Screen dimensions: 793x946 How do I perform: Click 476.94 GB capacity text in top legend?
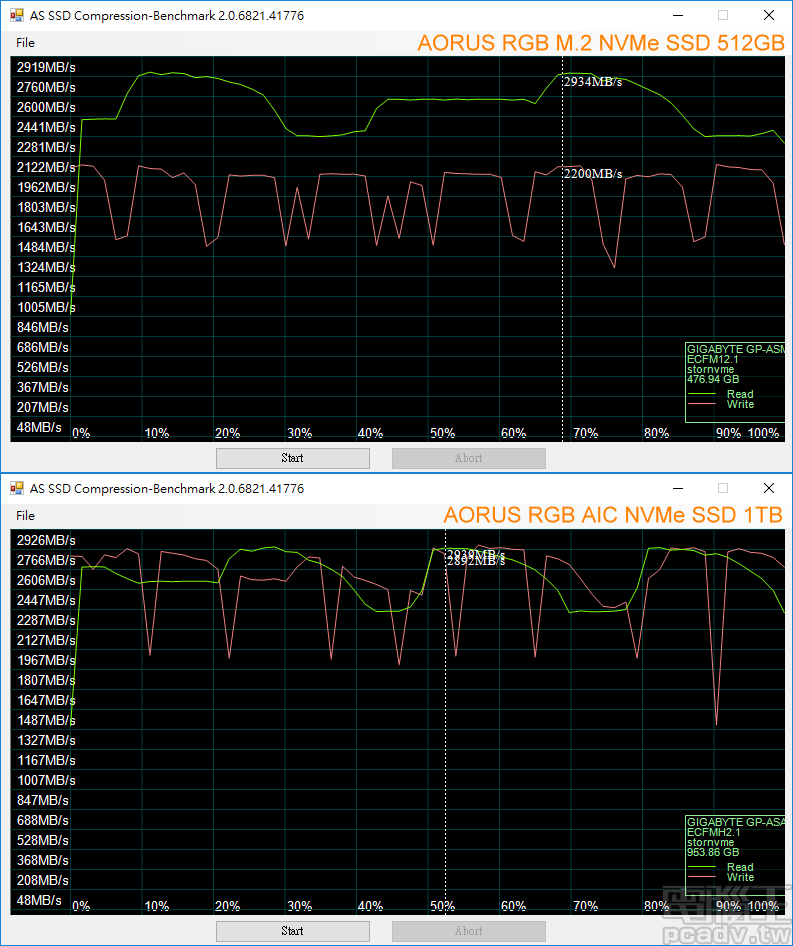pyautogui.click(x=713, y=379)
